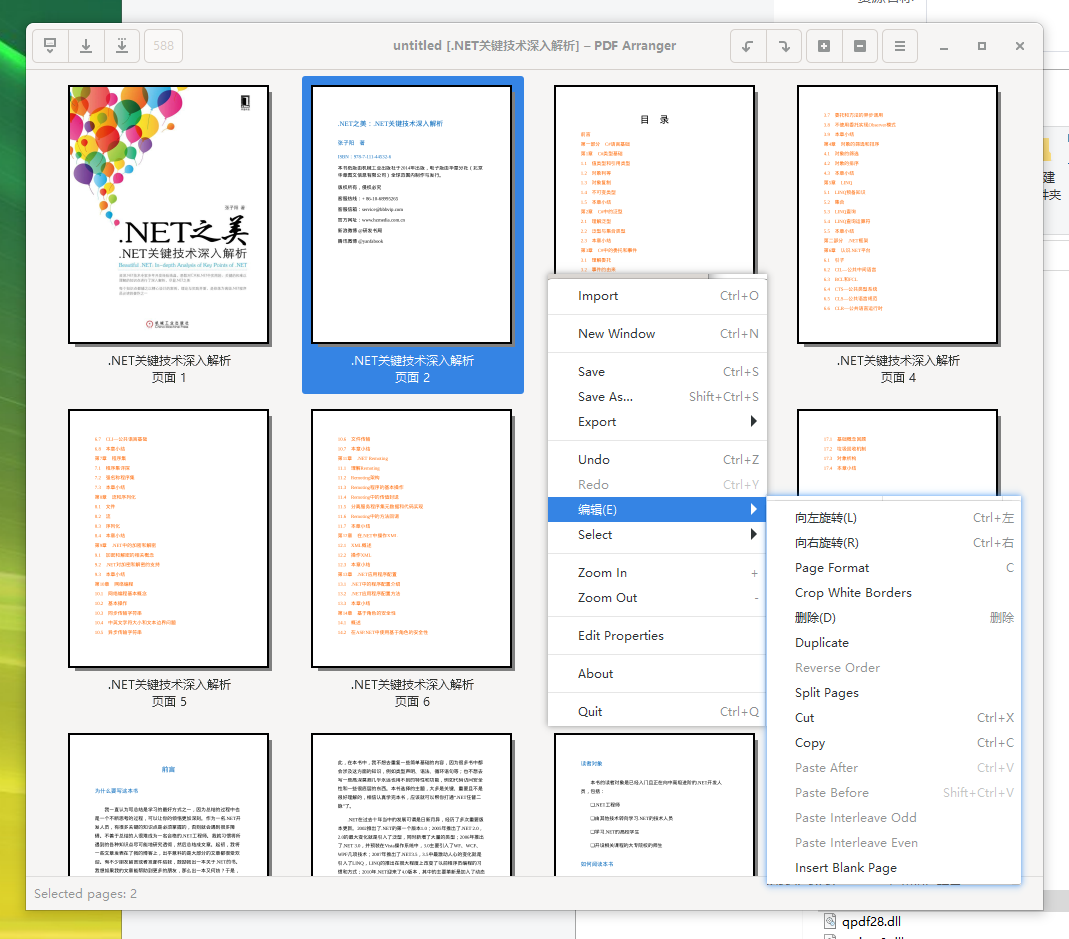Zoom in with the plus toolbar icon
The image size is (1069, 939).
point(824,46)
